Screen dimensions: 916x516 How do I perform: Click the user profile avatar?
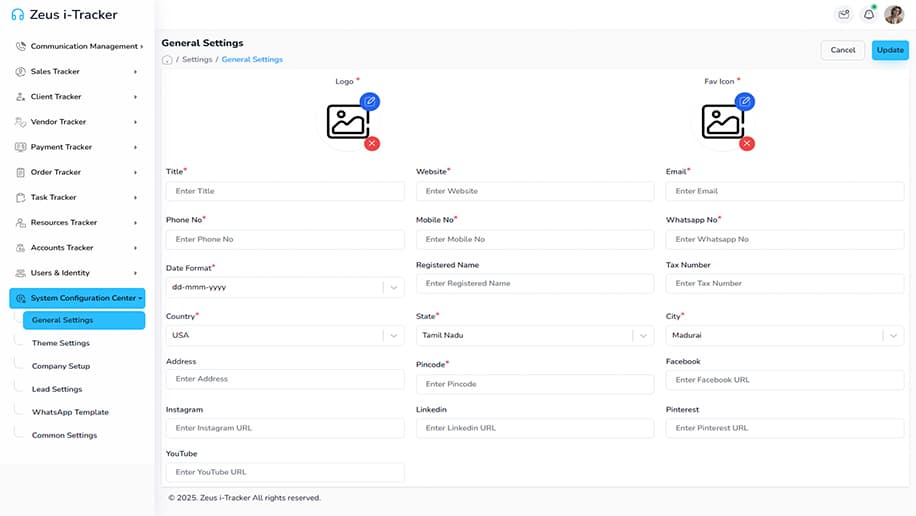(x=894, y=15)
